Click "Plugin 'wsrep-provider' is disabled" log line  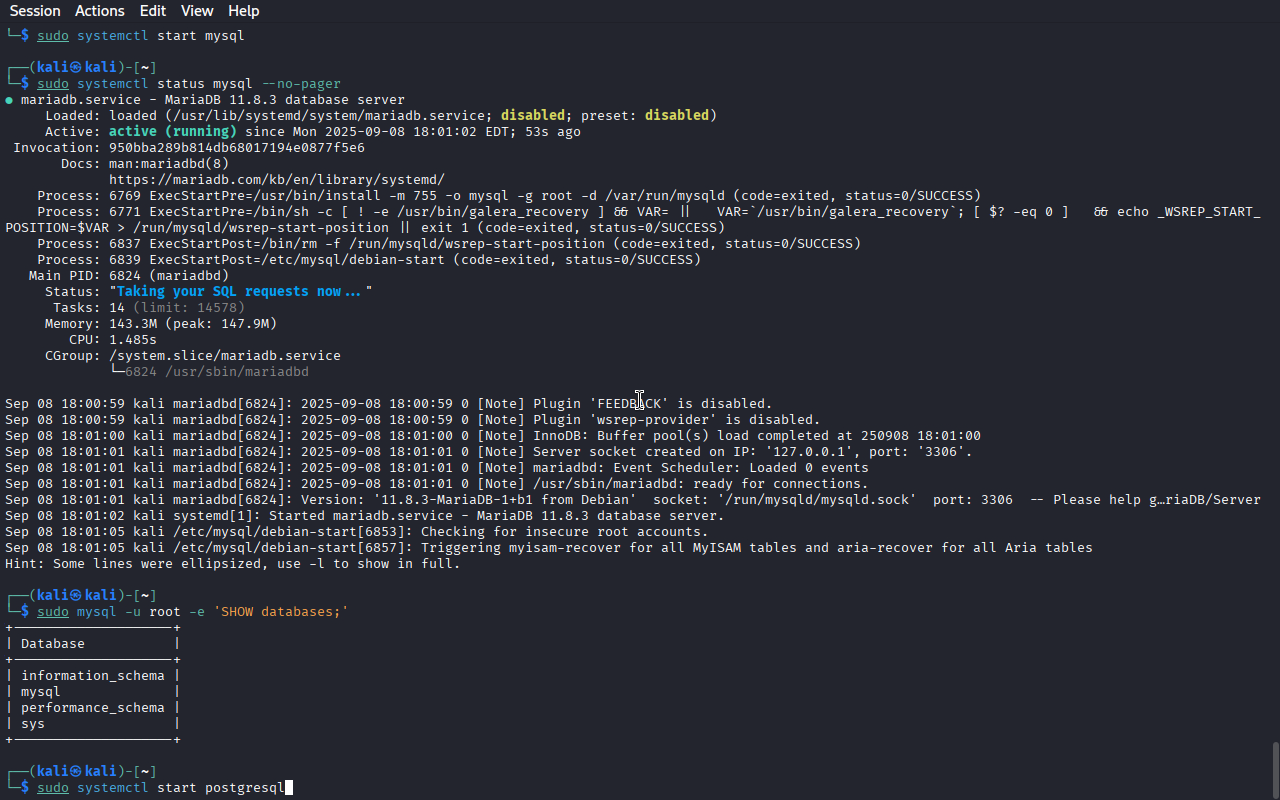click(x=413, y=420)
